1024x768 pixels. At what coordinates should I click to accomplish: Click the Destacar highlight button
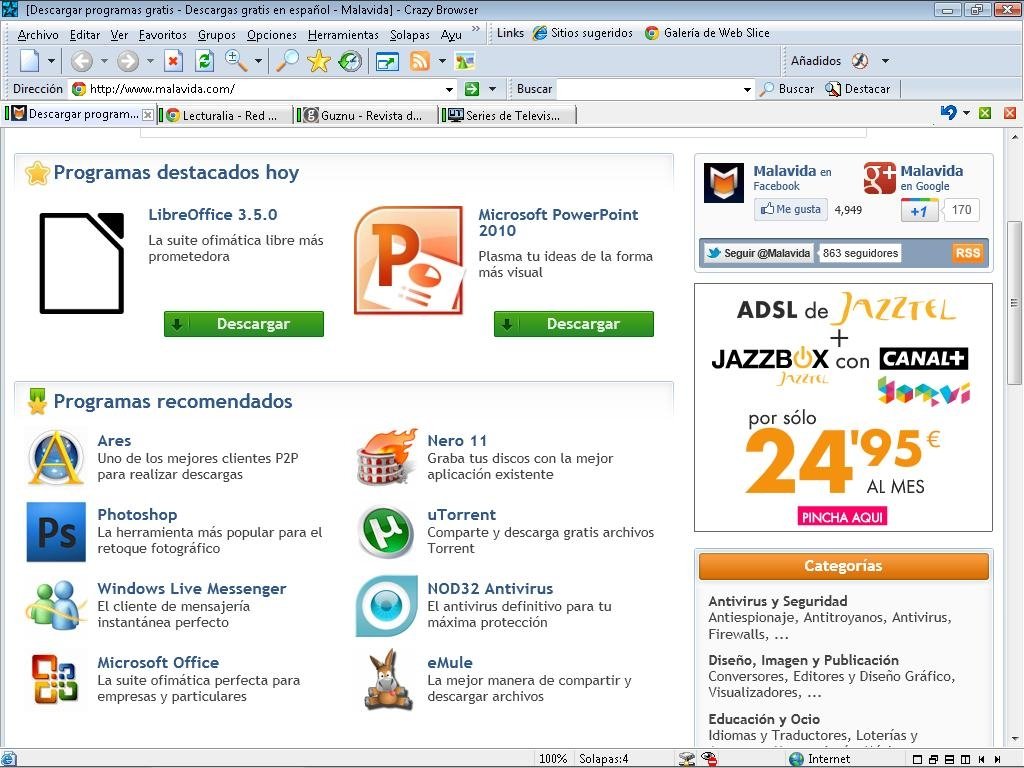pyautogui.click(x=857, y=89)
